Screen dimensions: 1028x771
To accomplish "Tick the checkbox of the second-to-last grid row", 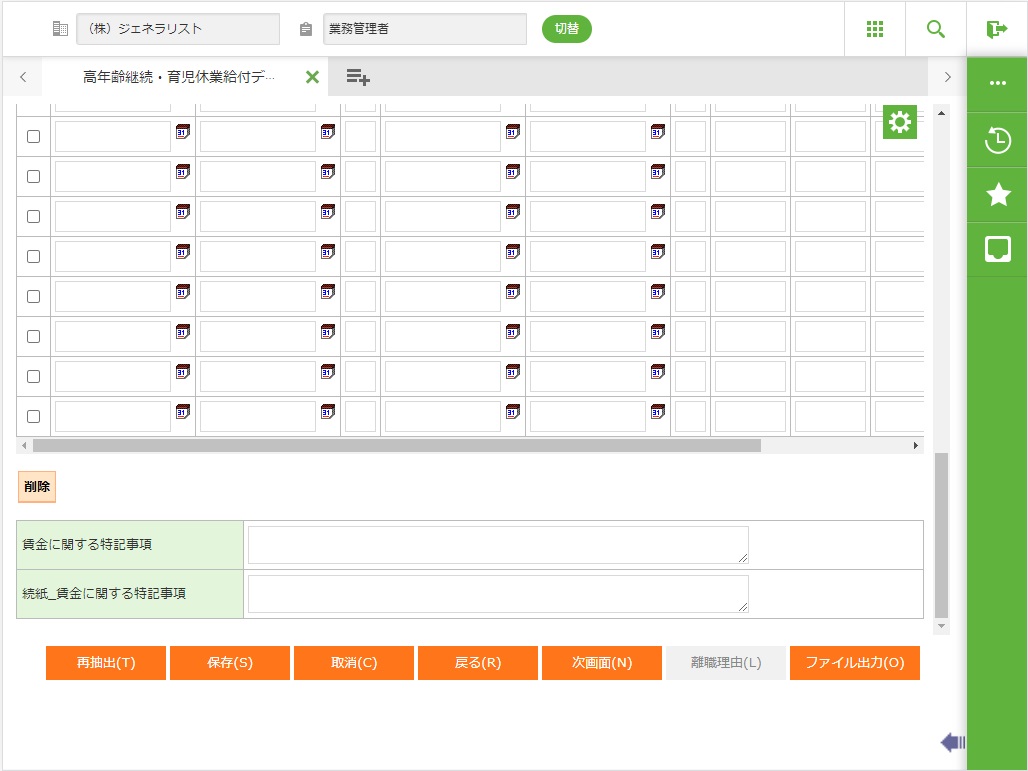I will pos(33,376).
